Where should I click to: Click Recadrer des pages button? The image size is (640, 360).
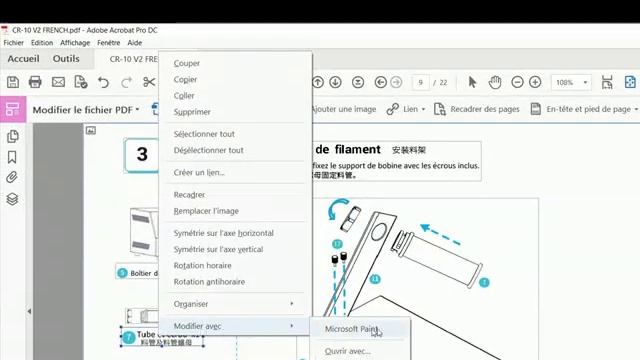(x=477, y=109)
